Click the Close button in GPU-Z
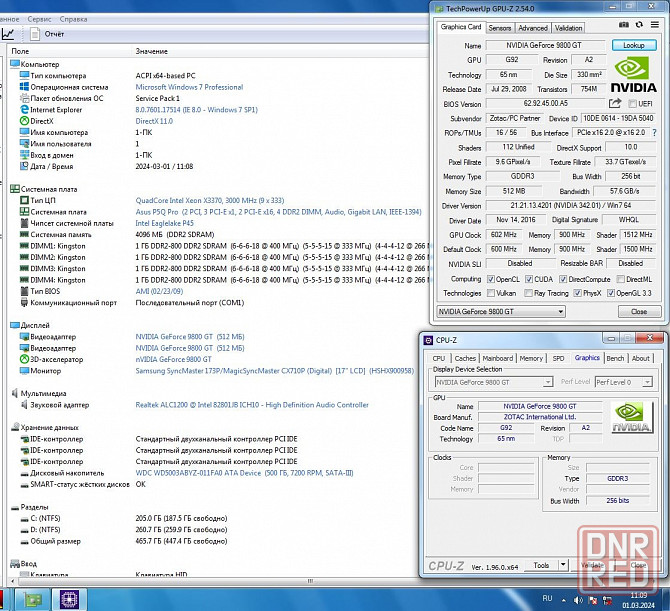The width and height of the screenshot is (670, 611). coord(639,311)
